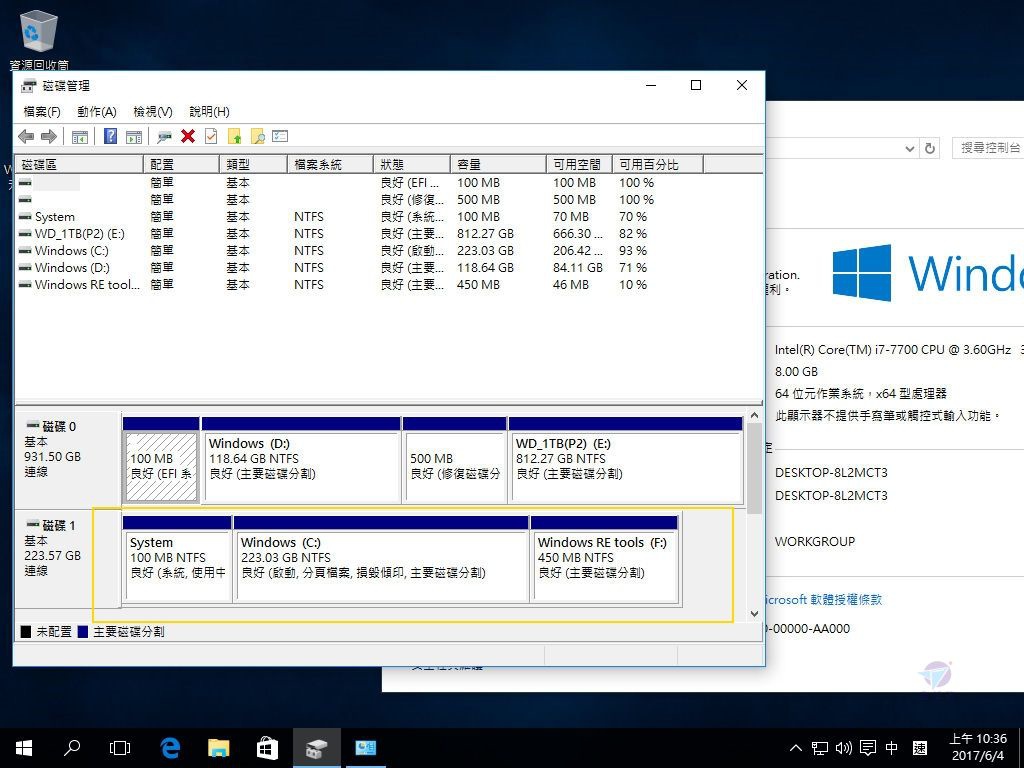Viewport: 1024px width, 768px height.
Task: Click the folder with green arrow icon
Action: coord(234,136)
